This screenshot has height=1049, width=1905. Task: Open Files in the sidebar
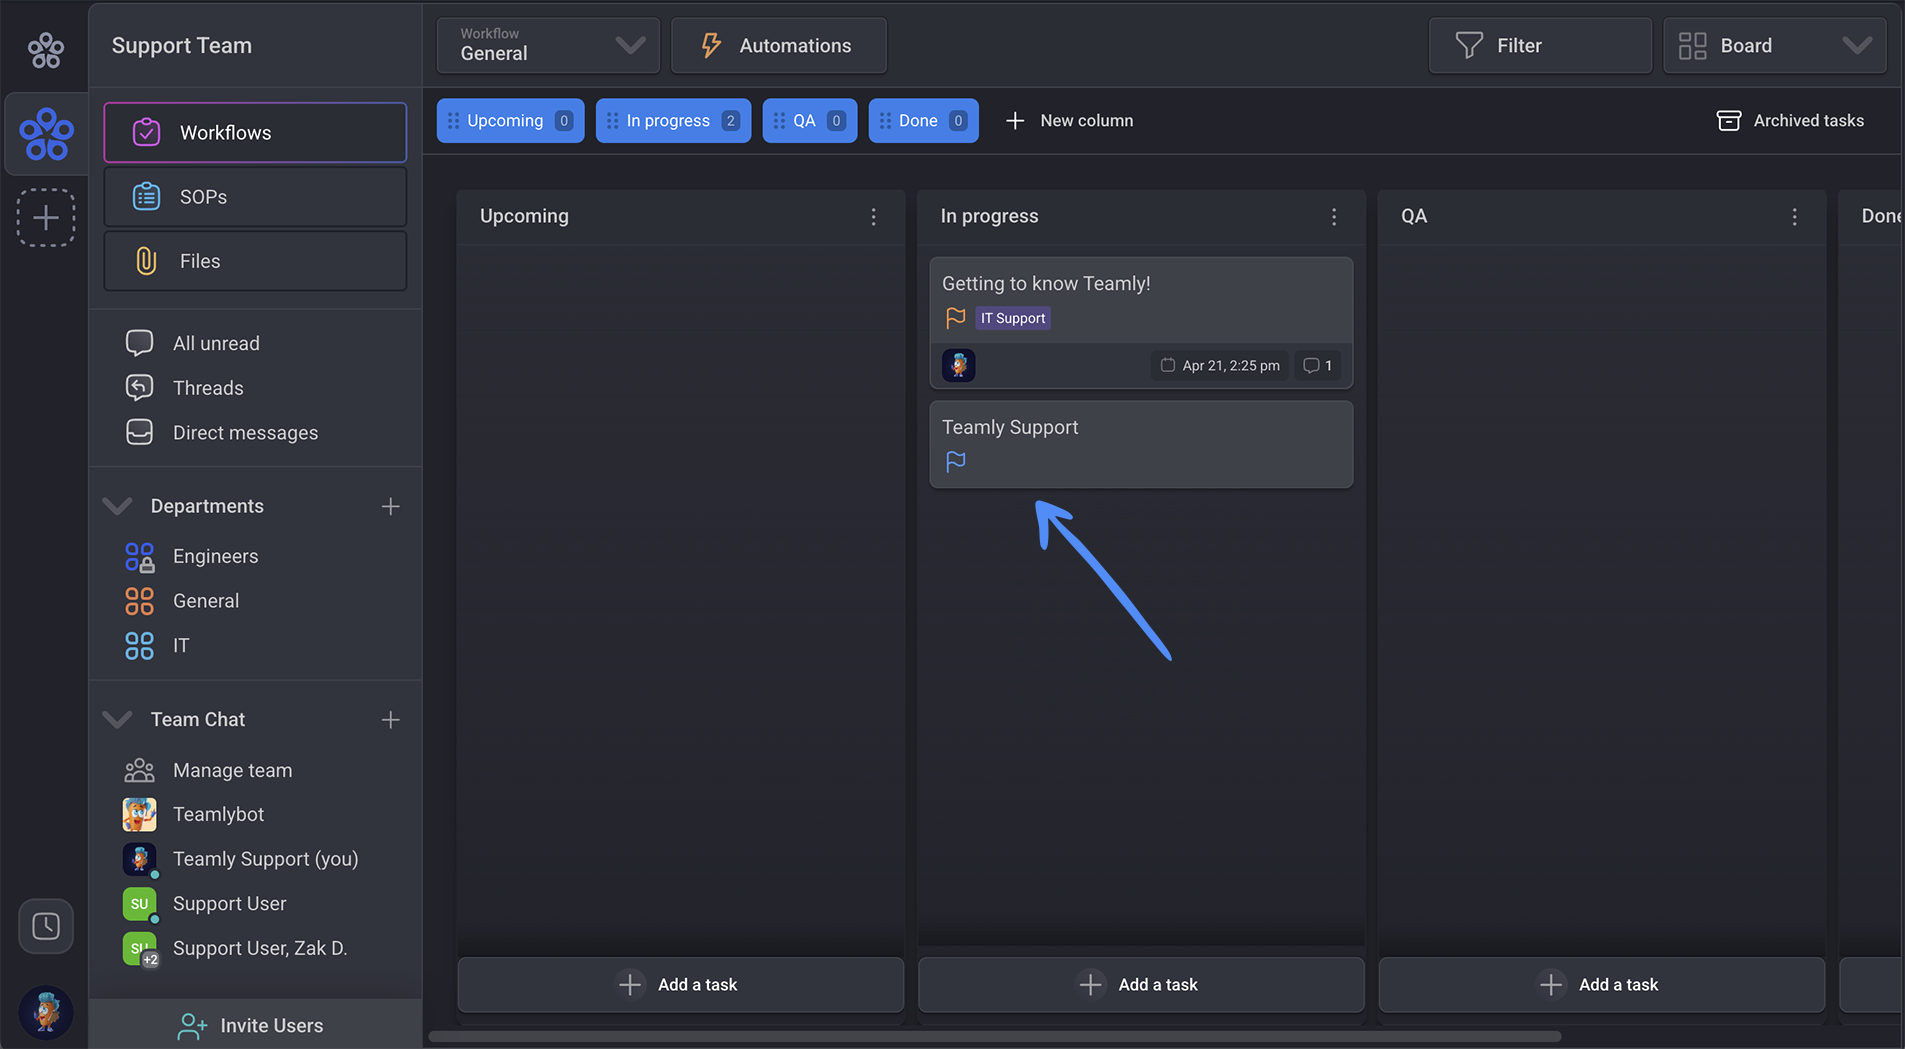click(x=255, y=261)
